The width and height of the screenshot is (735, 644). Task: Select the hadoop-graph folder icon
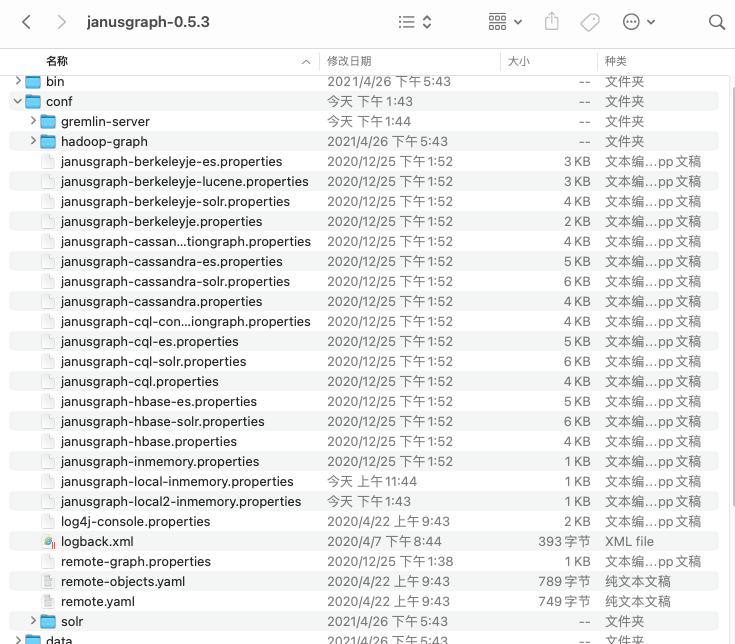click(48, 142)
